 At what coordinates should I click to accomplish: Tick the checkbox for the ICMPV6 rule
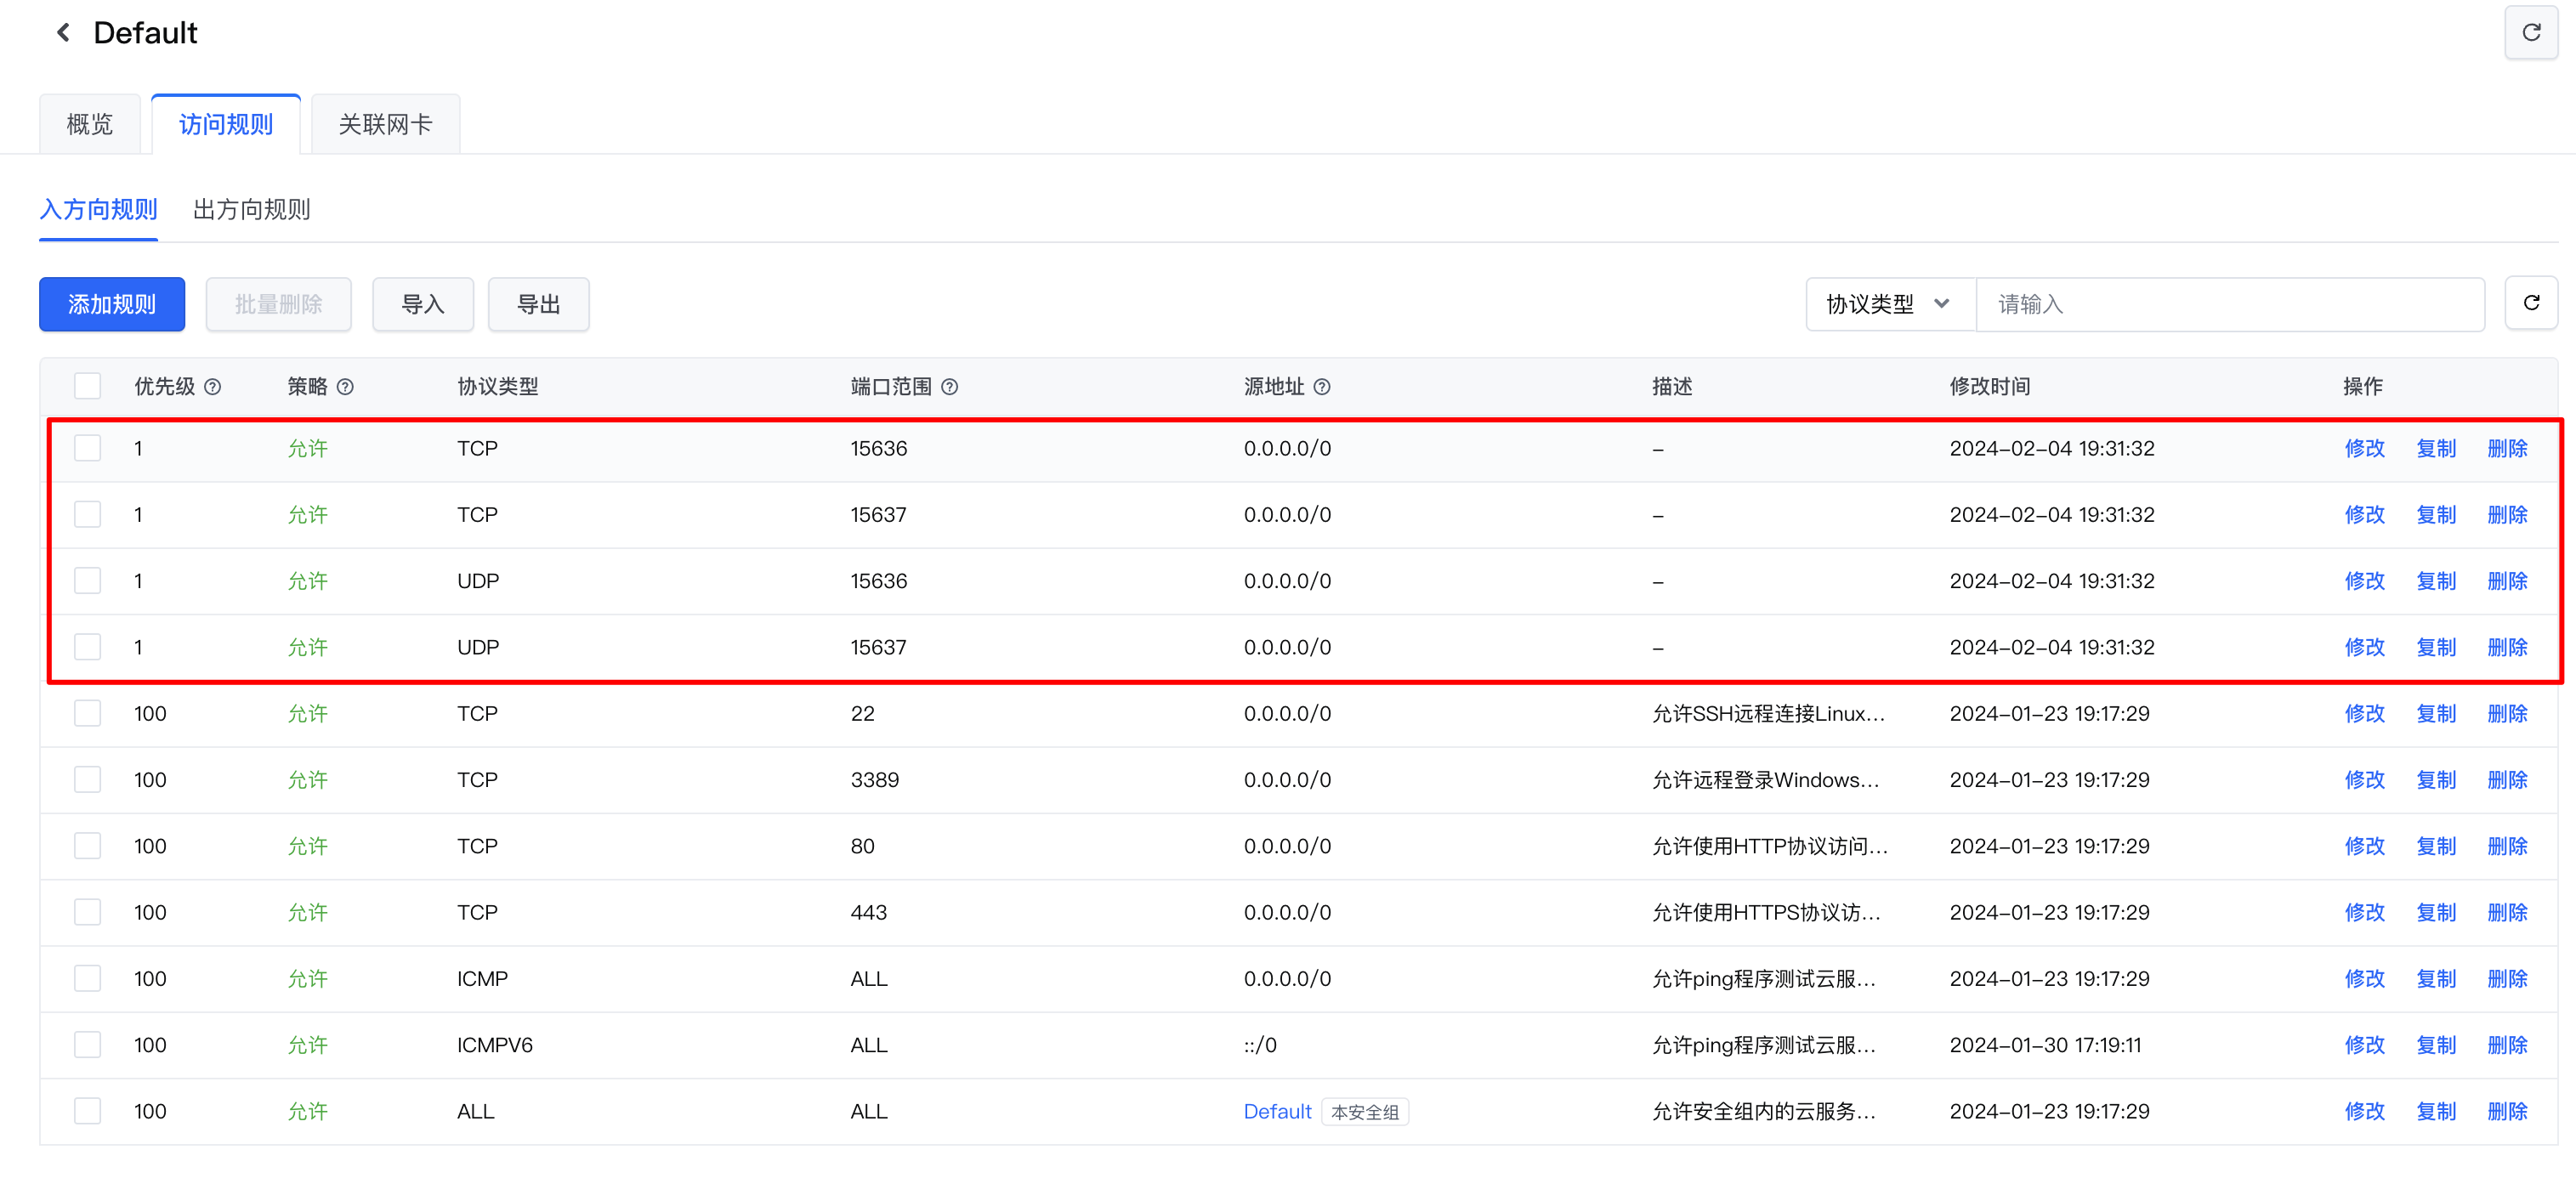click(88, 1044)
